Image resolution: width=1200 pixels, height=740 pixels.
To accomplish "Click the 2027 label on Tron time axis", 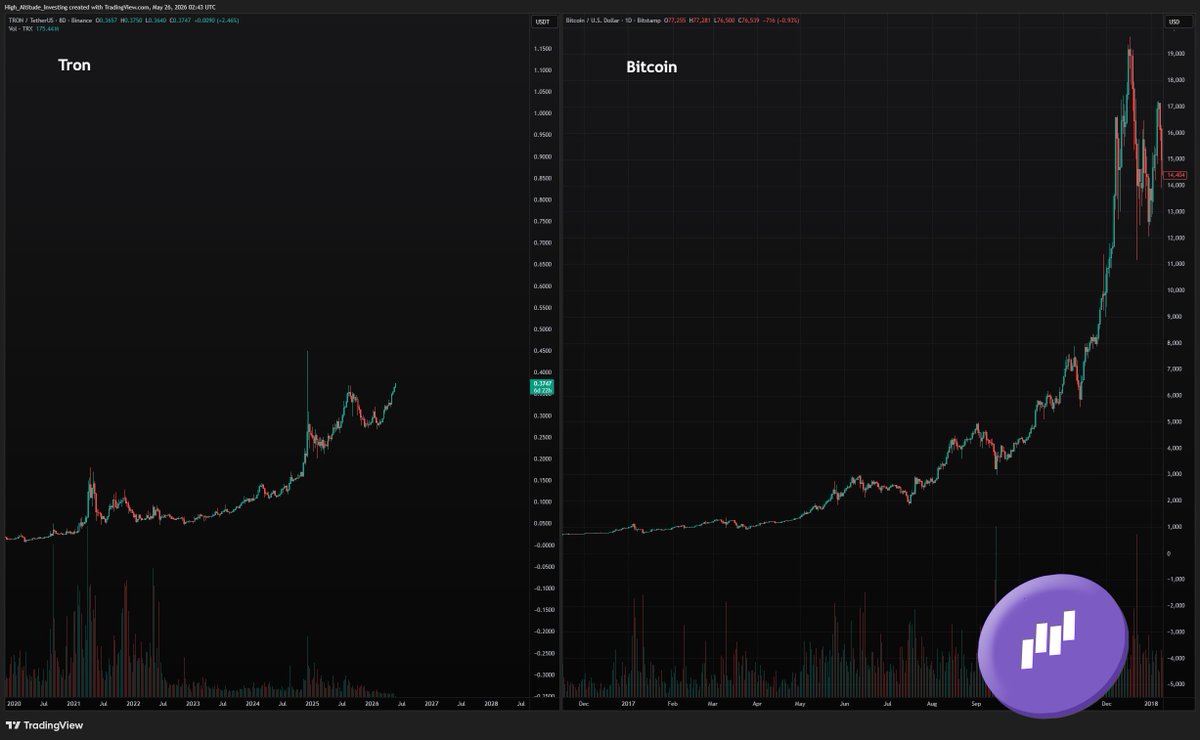I will tap(431, 704).
